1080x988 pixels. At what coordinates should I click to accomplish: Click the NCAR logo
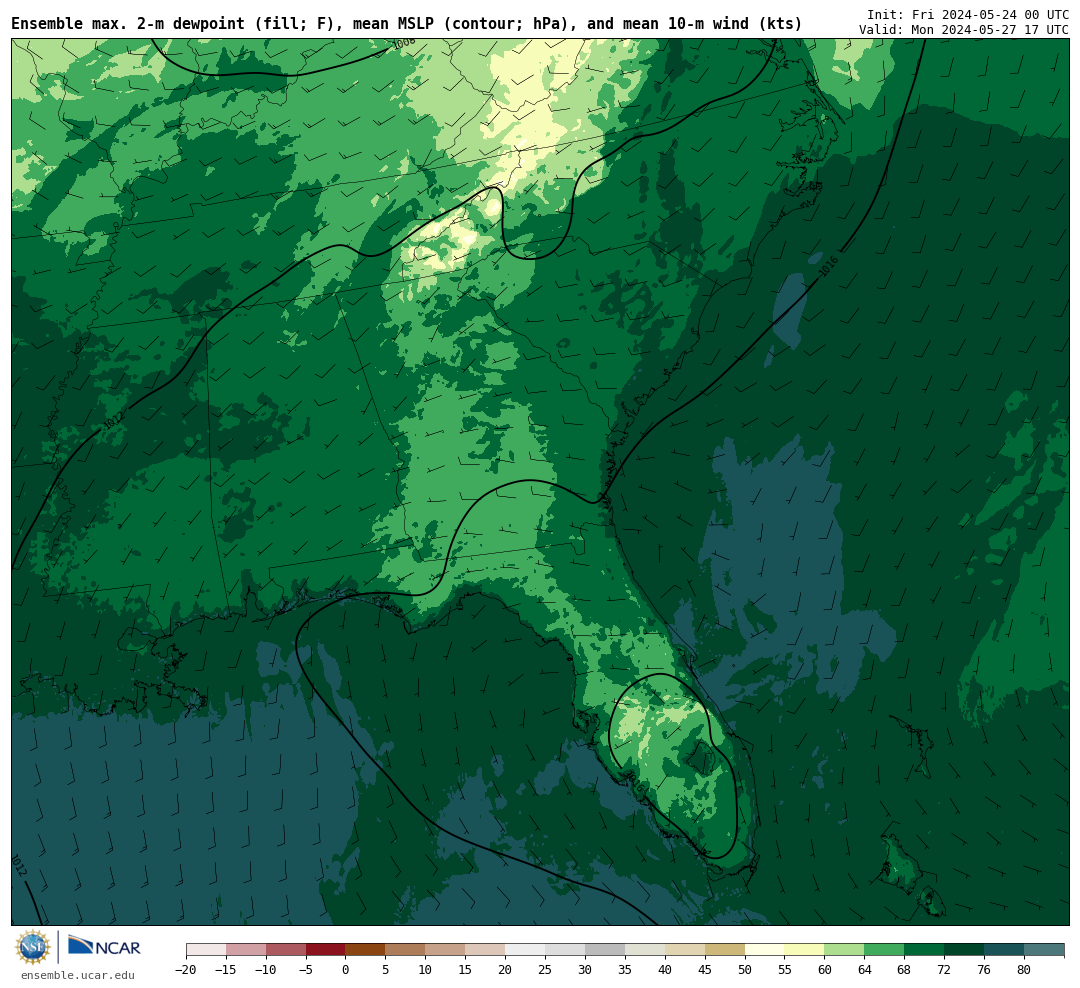(x=104, y=947)
